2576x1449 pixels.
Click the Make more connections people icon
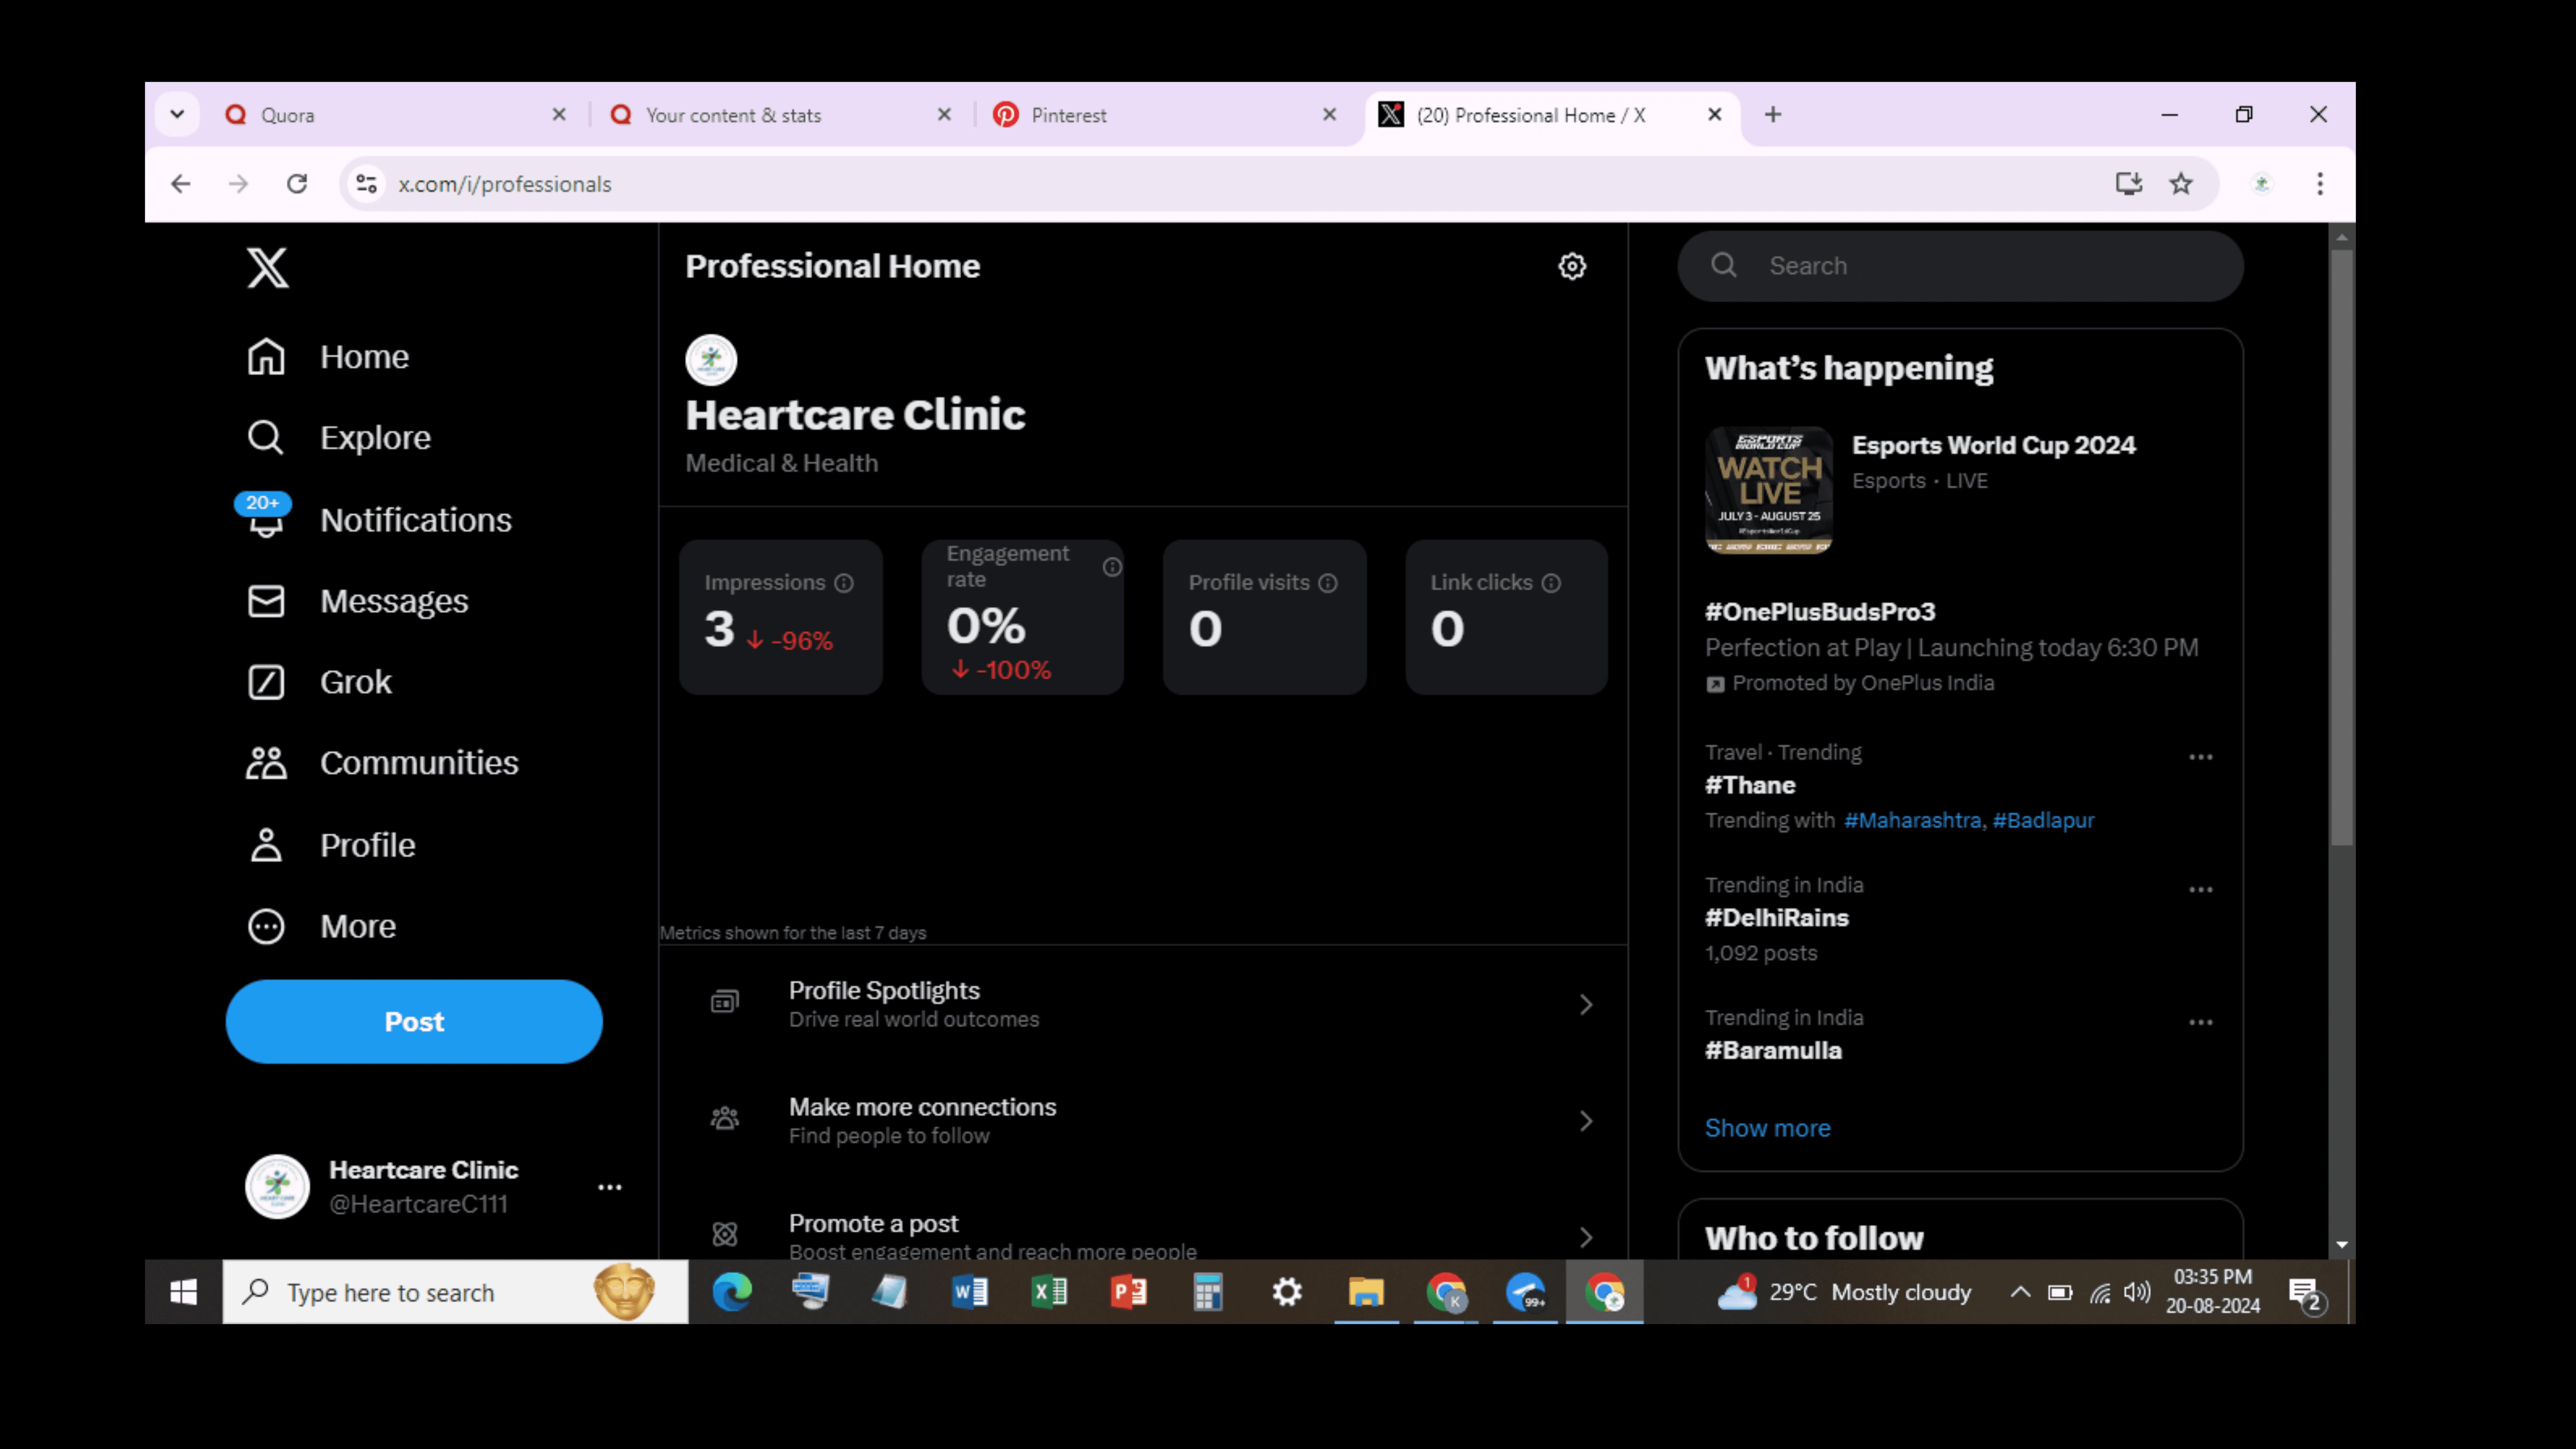pyautogui.click(x=725, y=1118)
